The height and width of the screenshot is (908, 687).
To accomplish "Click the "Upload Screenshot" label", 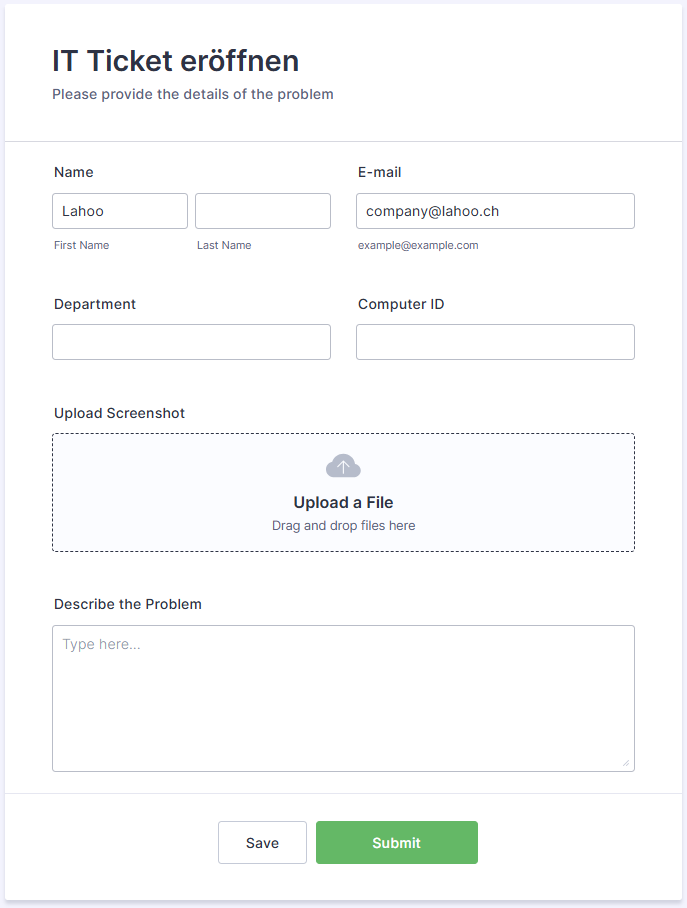I will 119,413.
